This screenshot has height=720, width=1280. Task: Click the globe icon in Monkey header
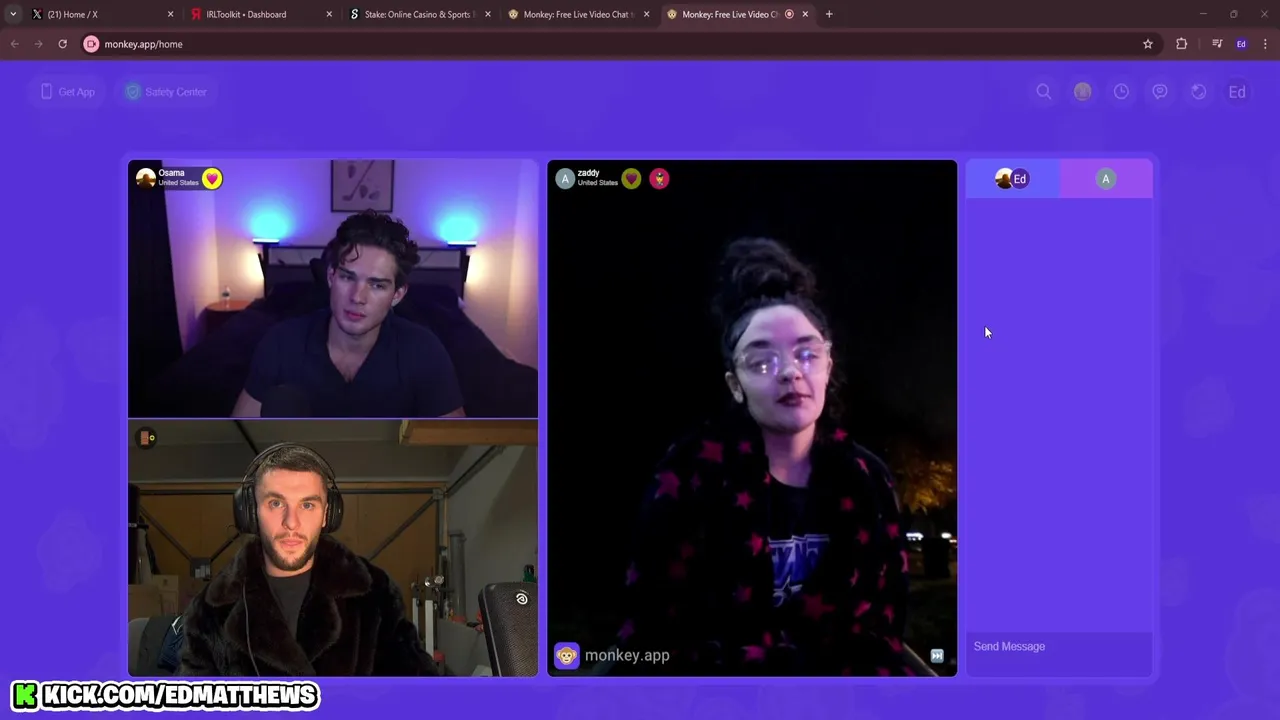(1198, 92)
